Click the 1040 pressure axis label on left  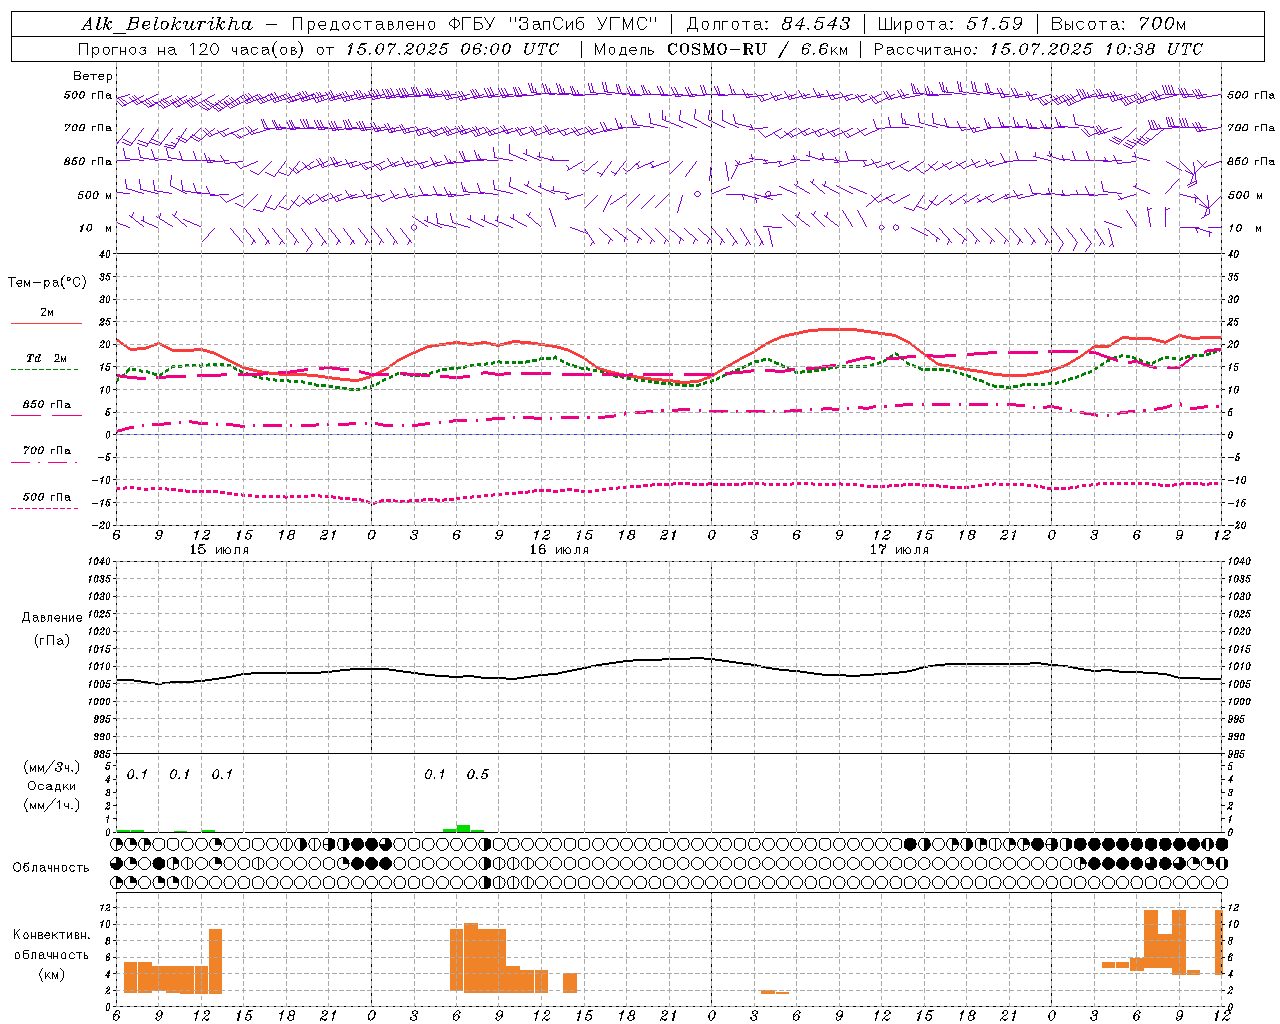pos(97,562)
